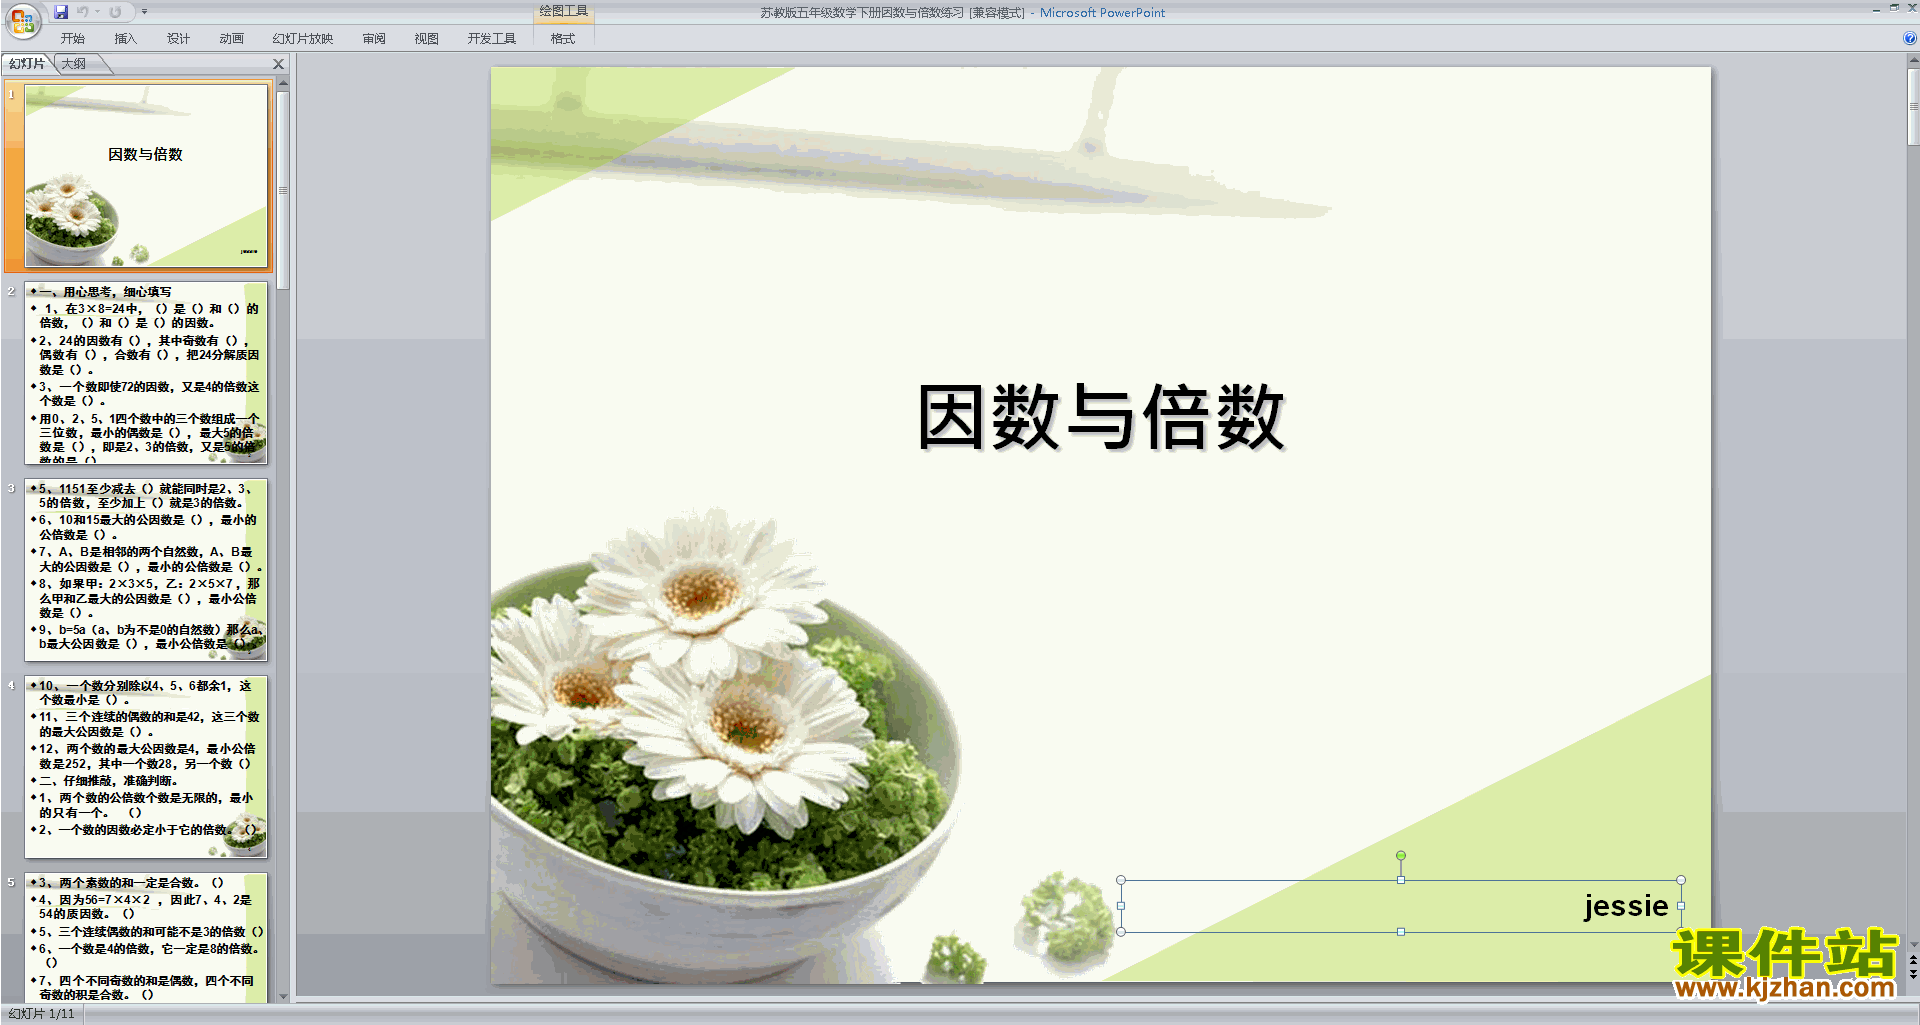This screenshot has height=1025, width=1920.
Task: Open the Office button menu
Action: point(22,20)
